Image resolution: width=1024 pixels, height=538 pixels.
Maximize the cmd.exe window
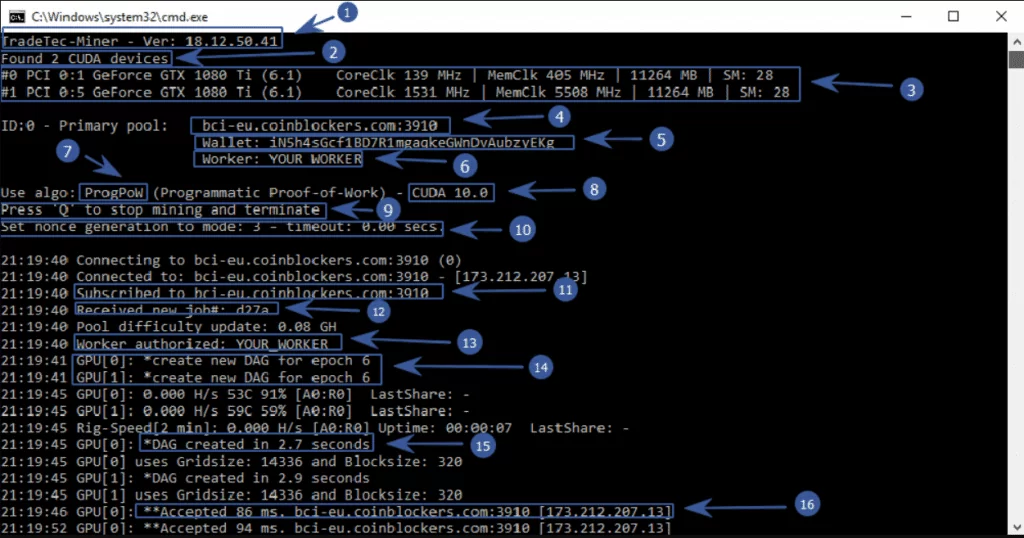coord(953,16)
